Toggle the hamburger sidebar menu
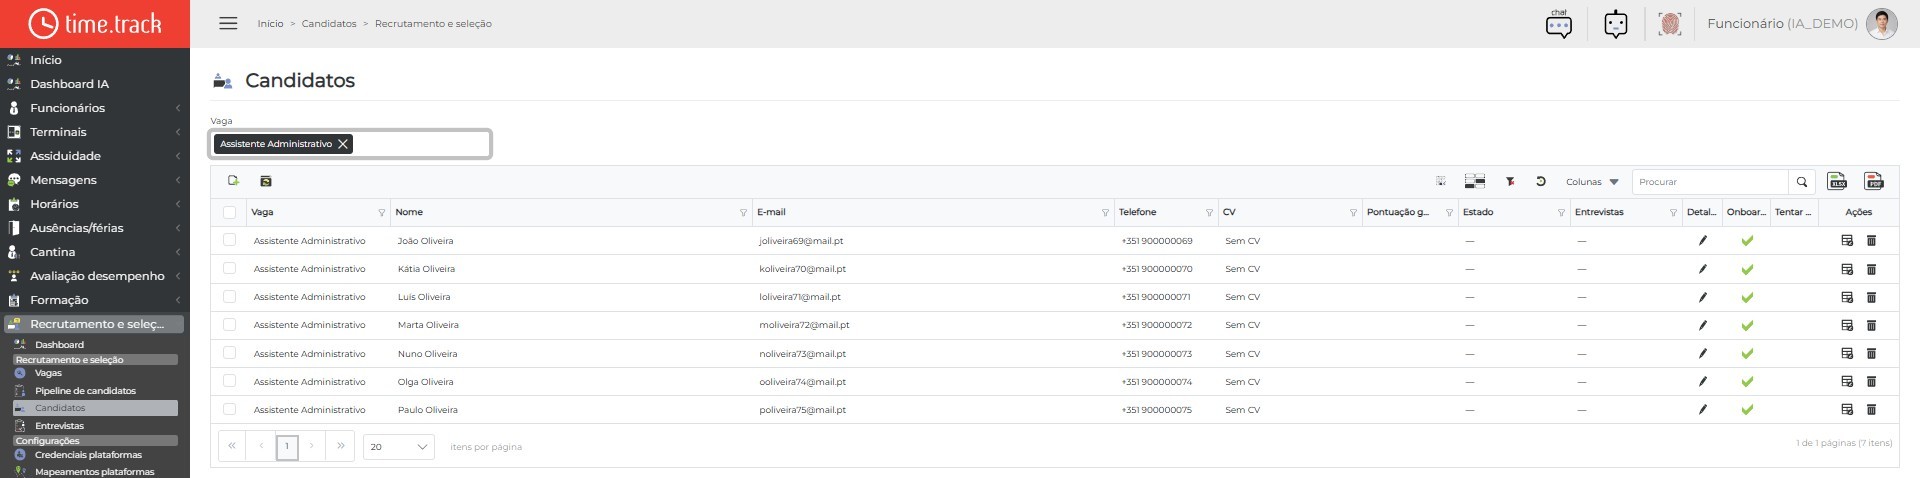Screen dimensions: 1920x478 pyautogui.click(x=228, y=23)
